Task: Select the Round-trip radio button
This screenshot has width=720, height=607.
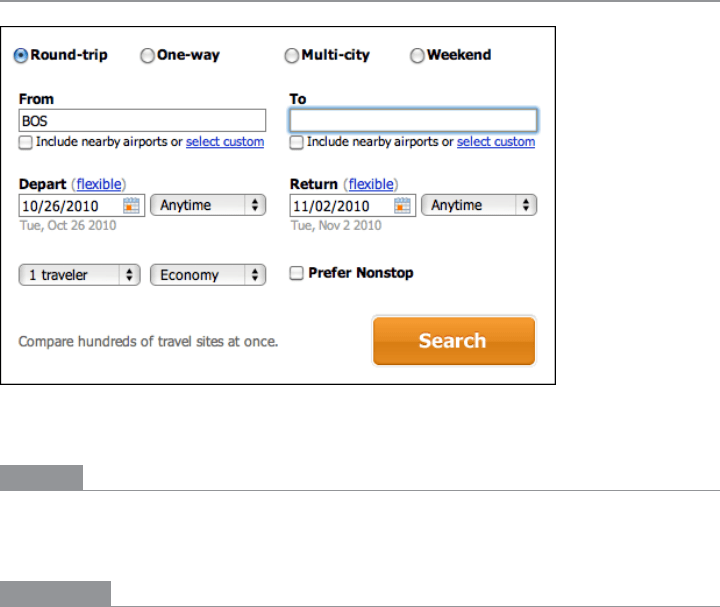Action: click(x=21, y=56)
